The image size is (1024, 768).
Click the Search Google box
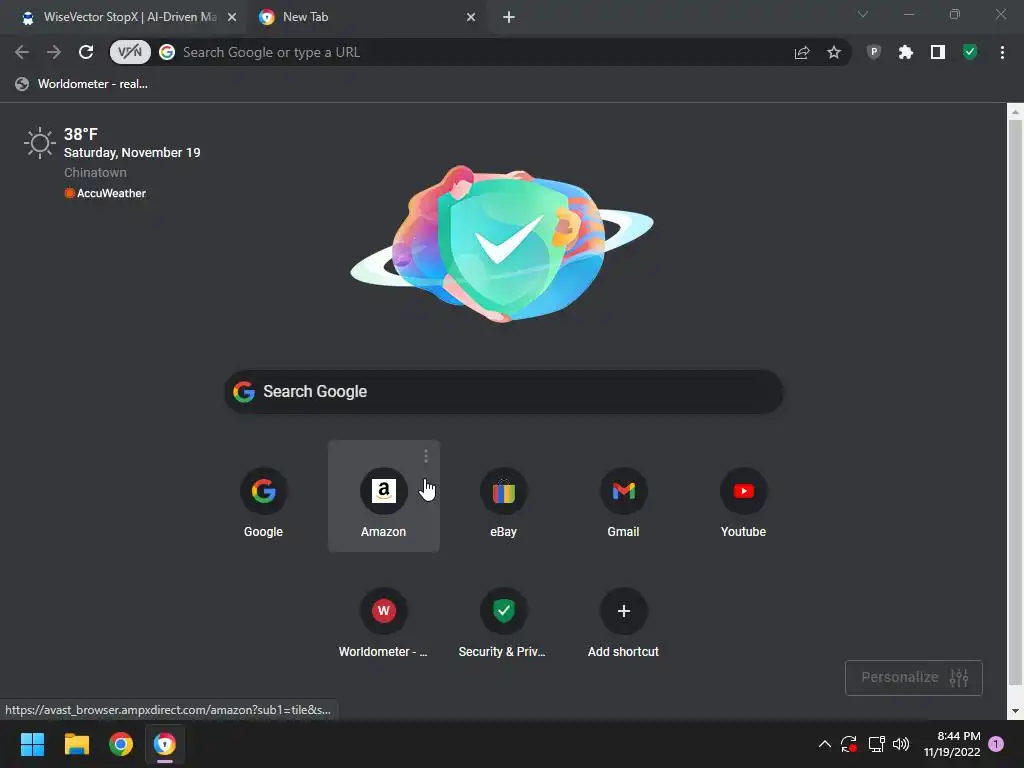coord(504,392)
